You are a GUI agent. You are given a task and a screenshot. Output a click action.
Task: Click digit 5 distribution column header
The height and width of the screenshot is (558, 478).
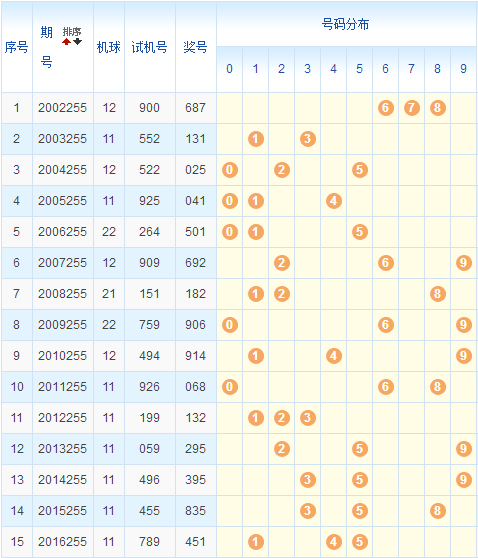[359, 69]
